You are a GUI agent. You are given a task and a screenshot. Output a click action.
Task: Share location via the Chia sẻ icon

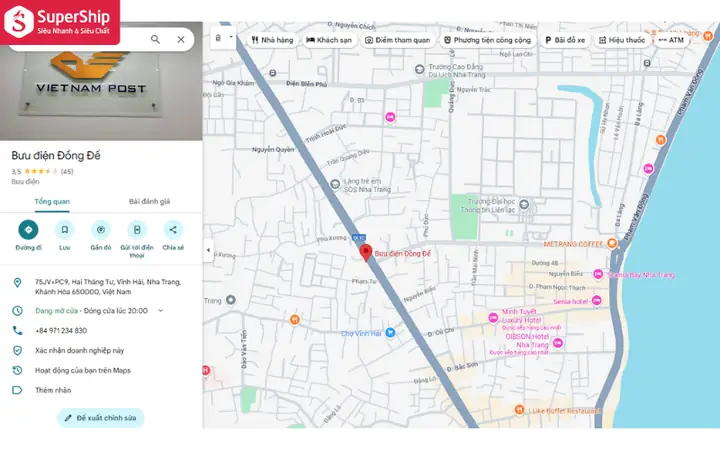coord(173,230)
